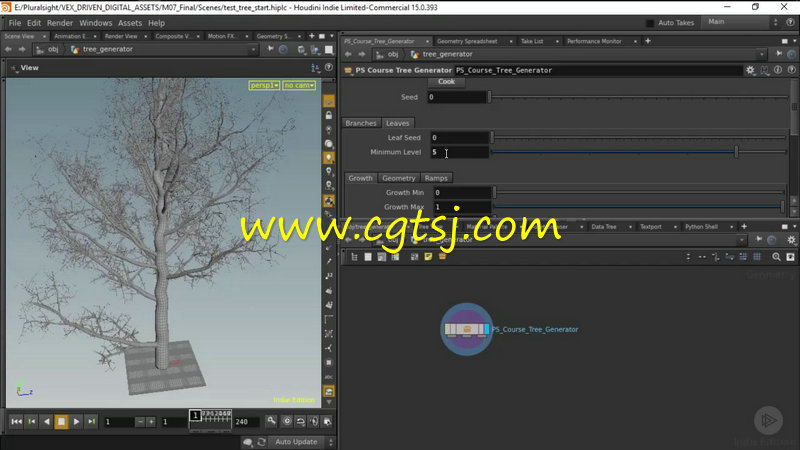Stop playback

click(61, 421)
